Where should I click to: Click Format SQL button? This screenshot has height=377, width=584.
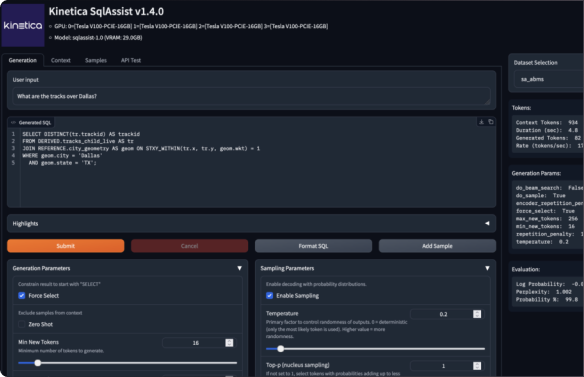tap(313, 246)
